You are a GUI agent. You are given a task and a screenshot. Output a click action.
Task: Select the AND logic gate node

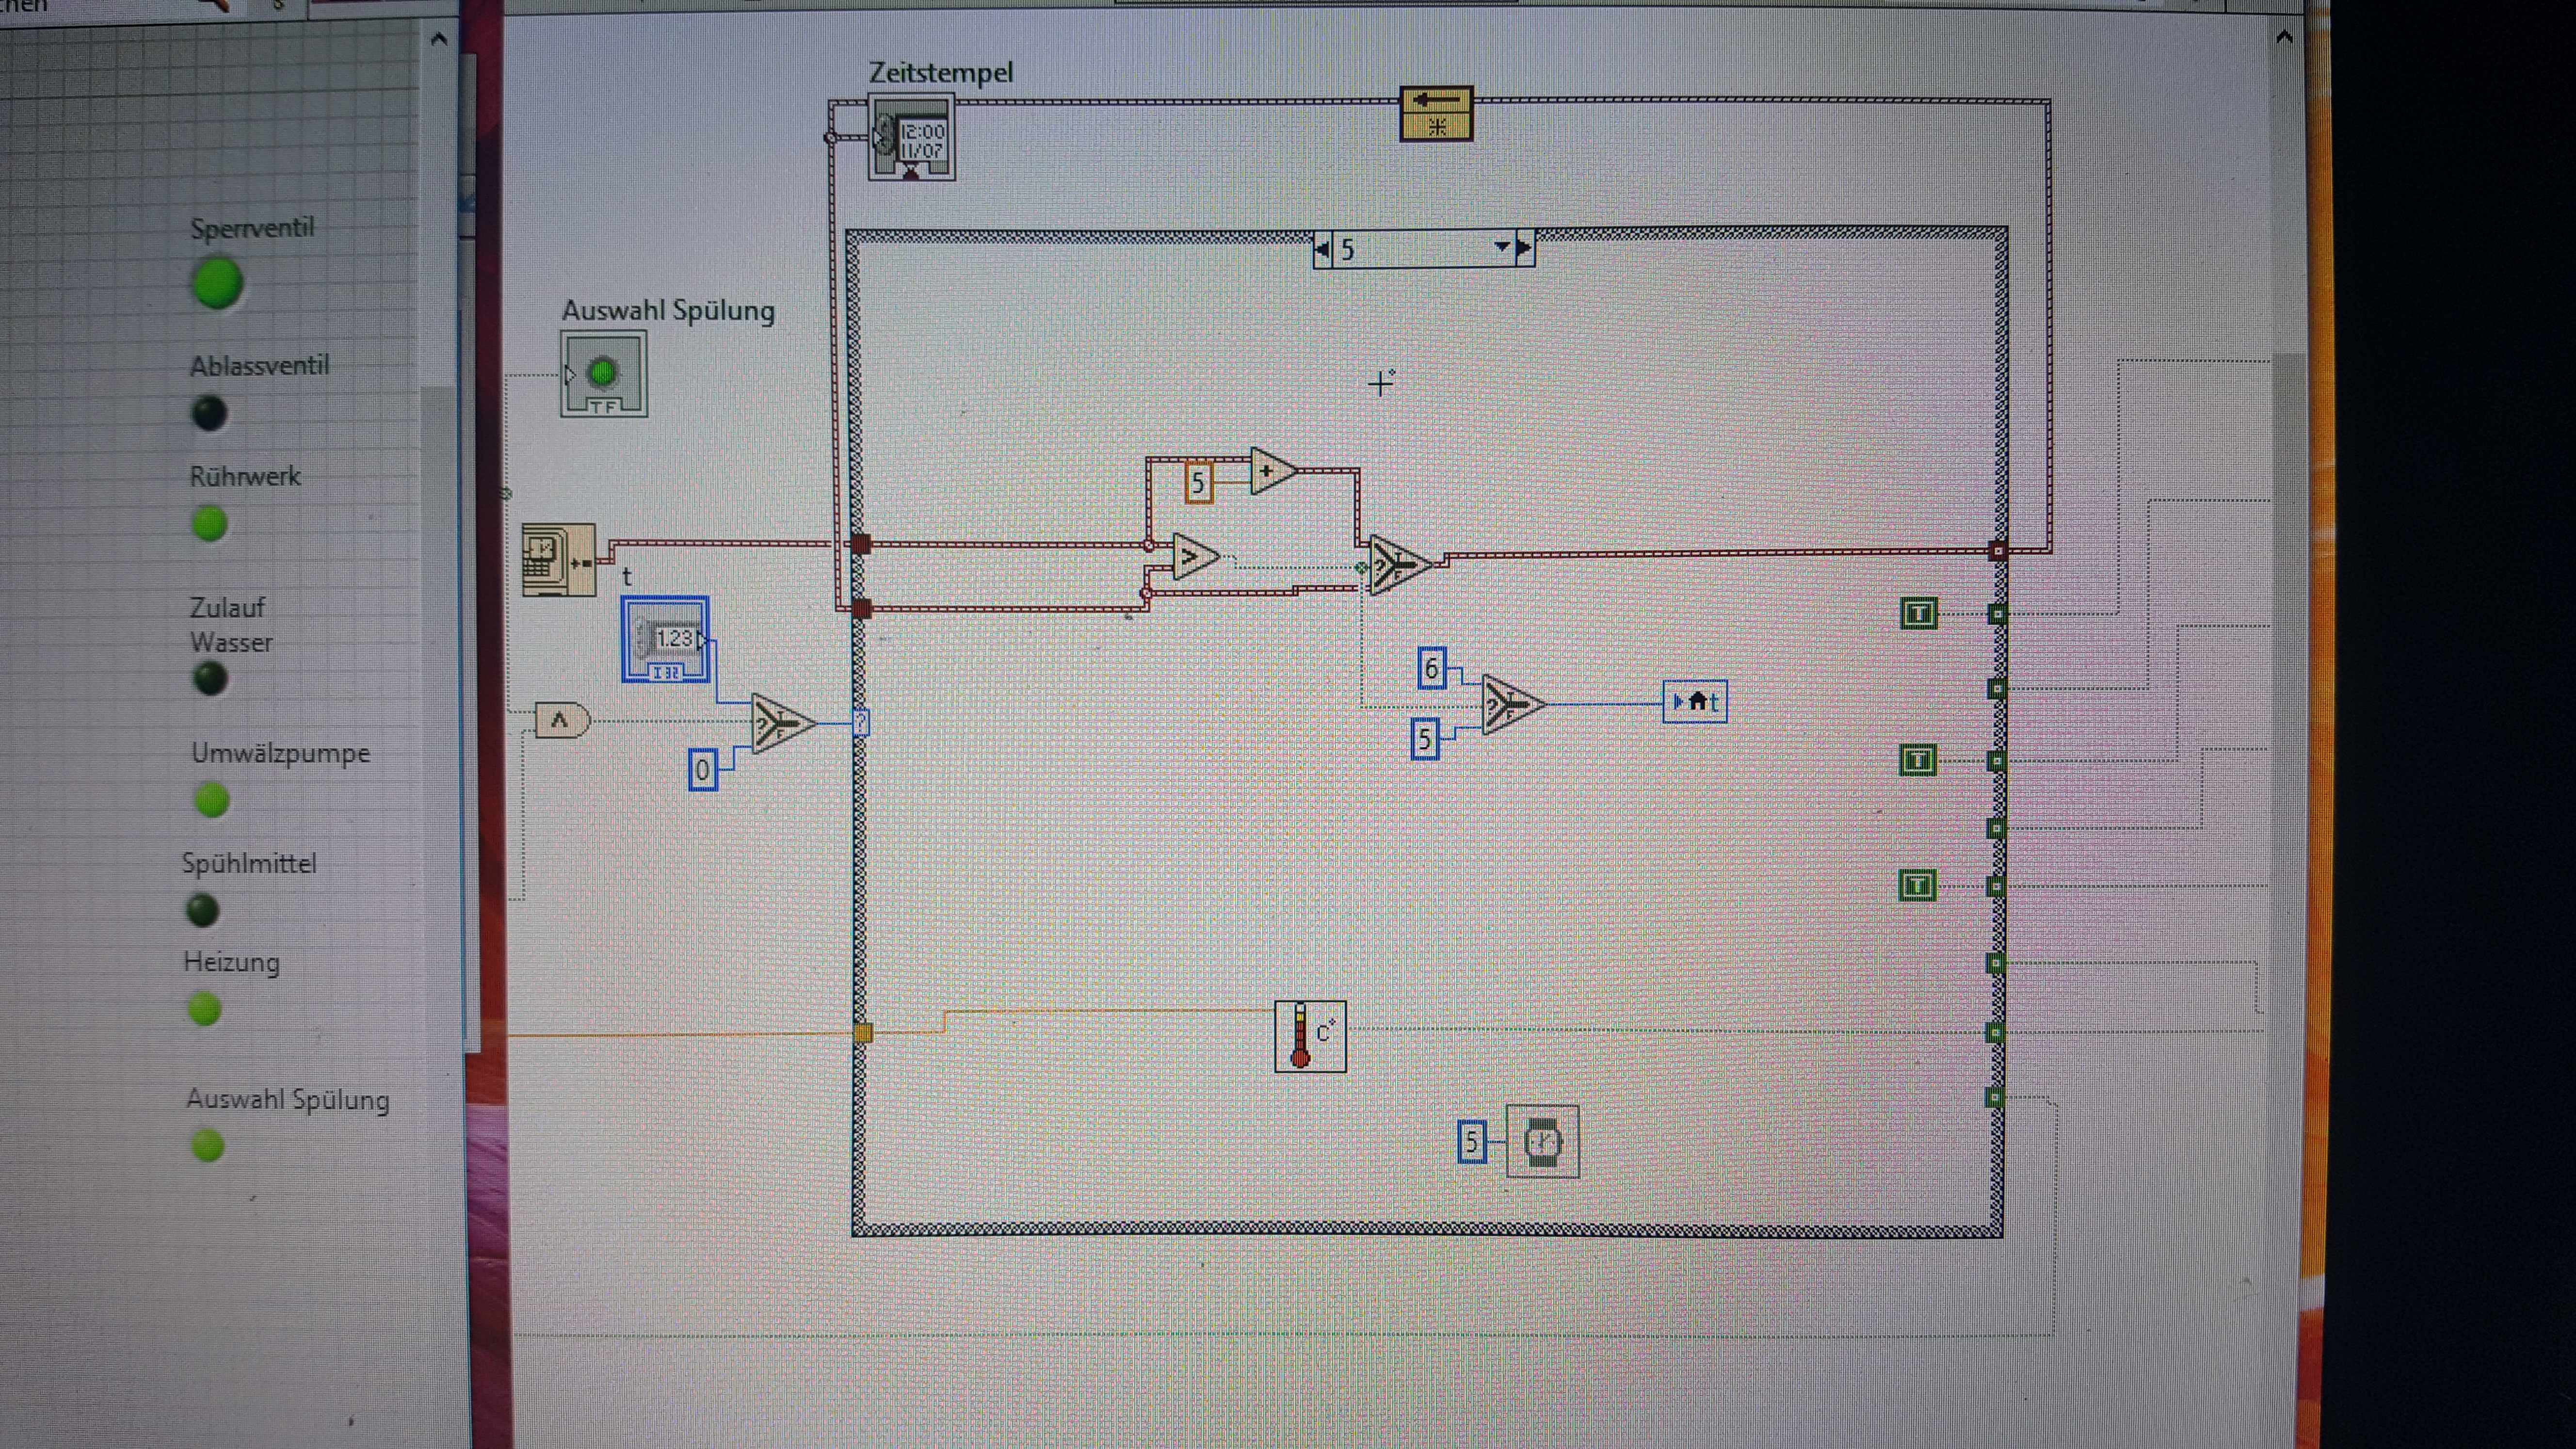tap(562, 720)
